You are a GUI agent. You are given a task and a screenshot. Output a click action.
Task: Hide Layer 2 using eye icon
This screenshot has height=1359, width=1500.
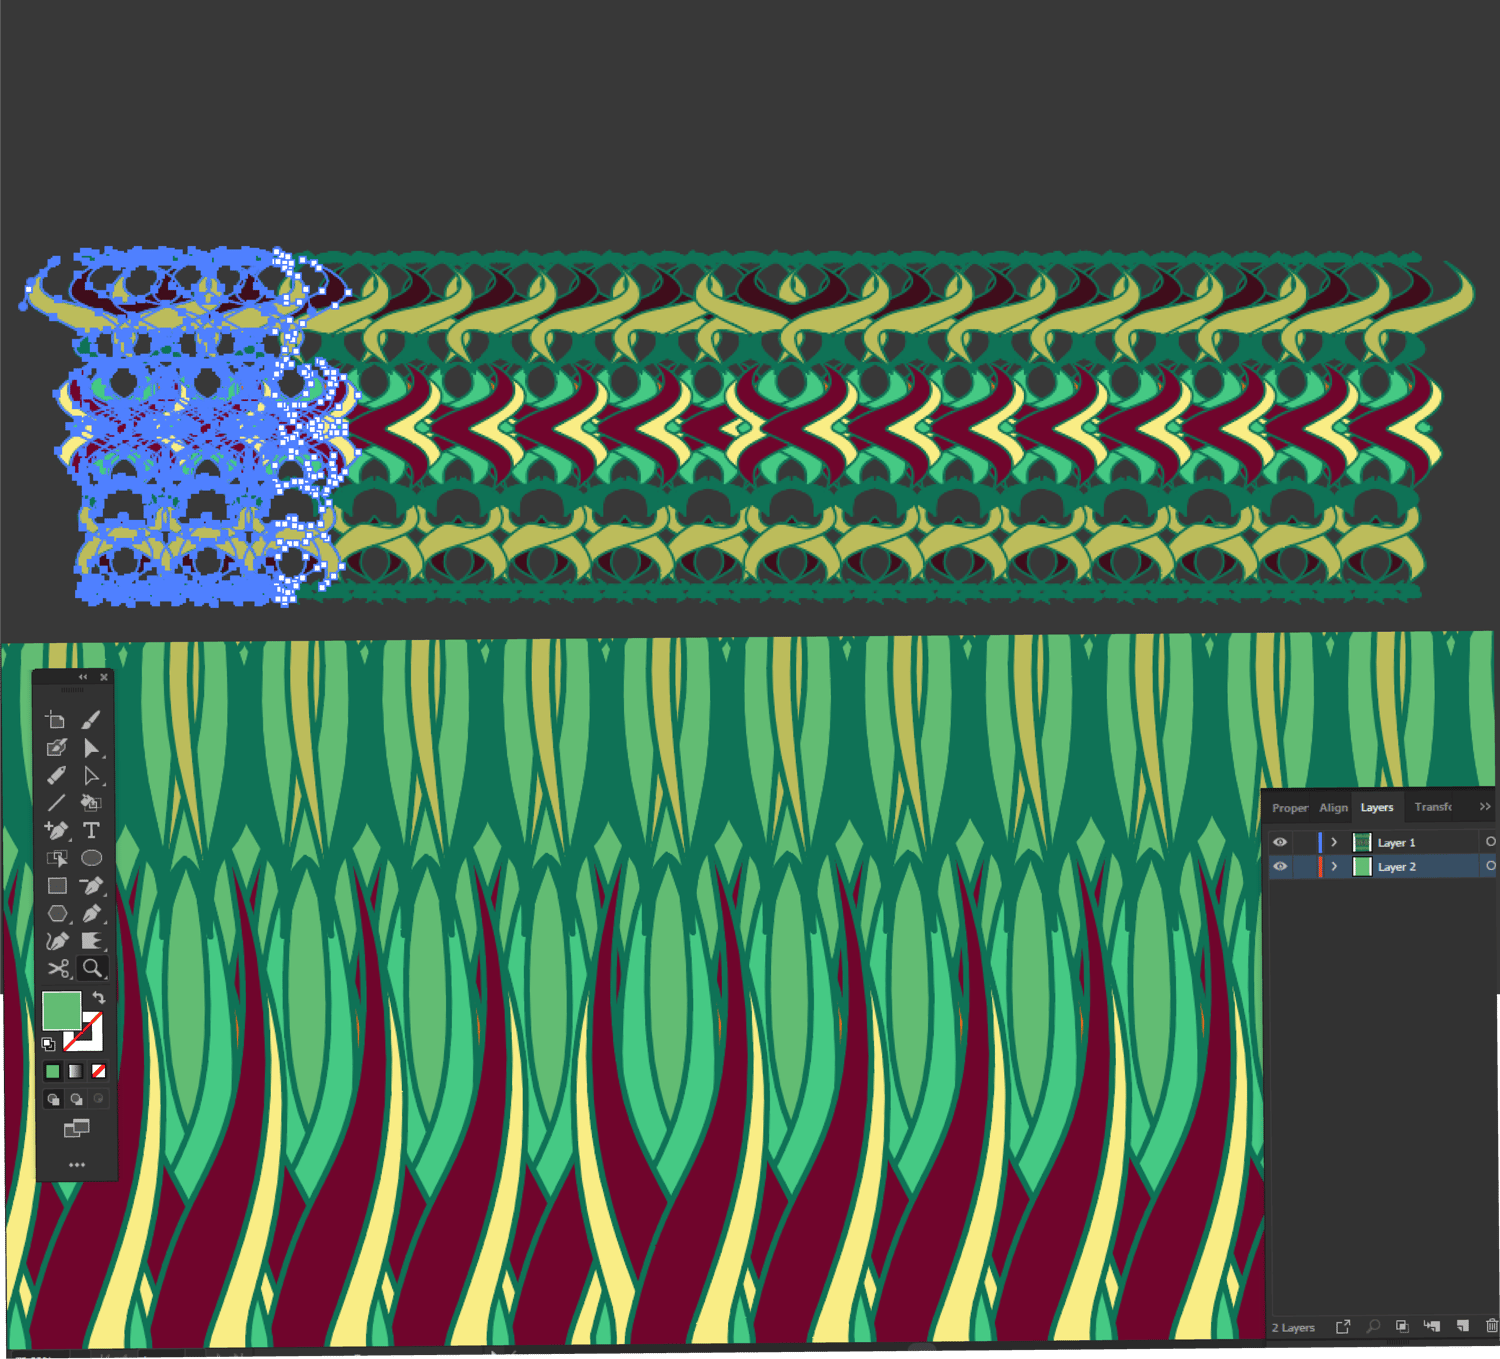(1280, 866)
